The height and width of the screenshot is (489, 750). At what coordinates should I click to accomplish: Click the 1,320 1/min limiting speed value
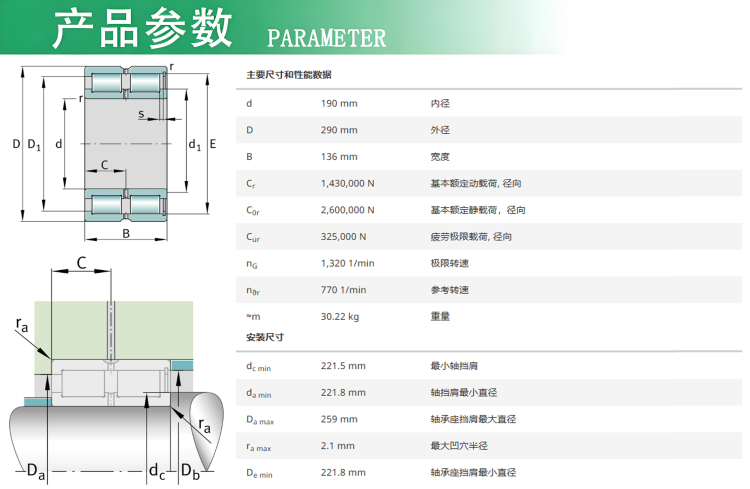click(348, 263)
